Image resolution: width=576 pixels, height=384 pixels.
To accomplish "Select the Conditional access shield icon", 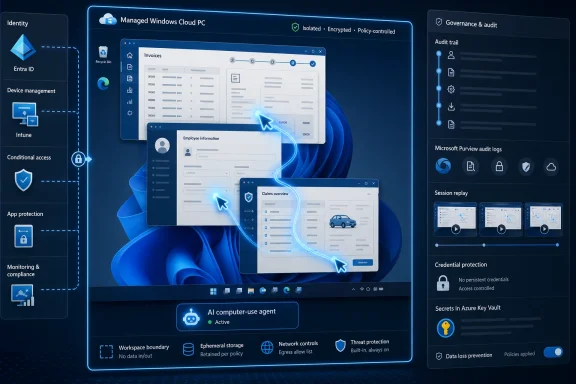I will 24,180.
